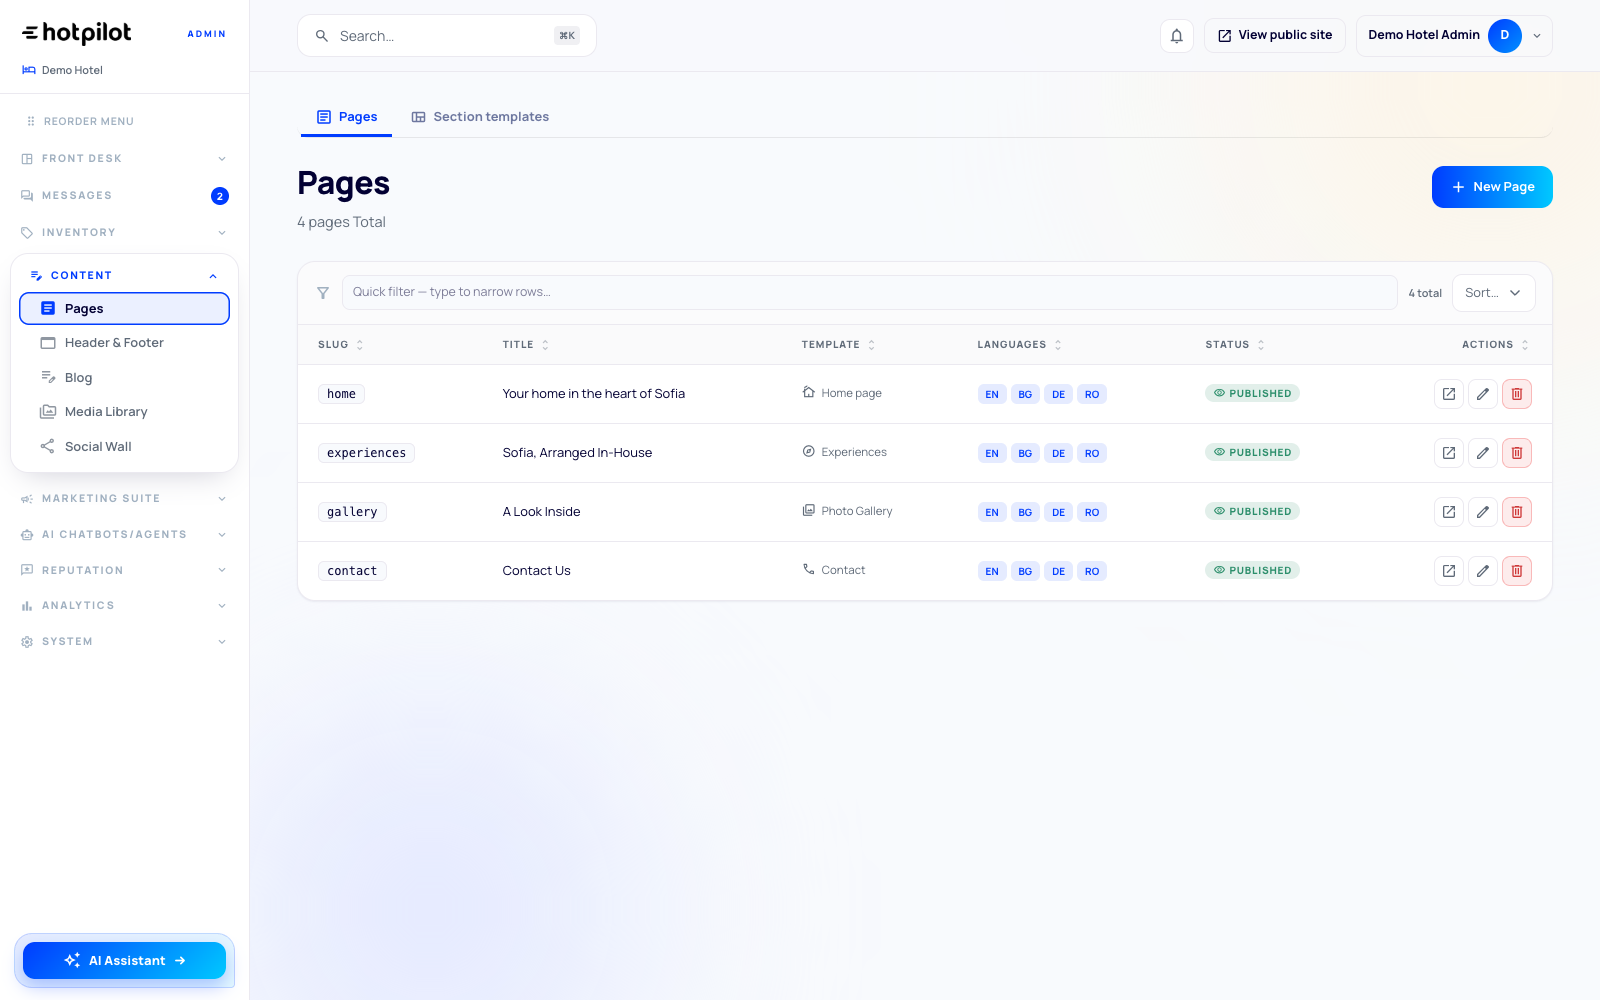Open Header & Footer in sidebar
The height and width of the screenshot is (1000, 1600).
coord(124,343)
